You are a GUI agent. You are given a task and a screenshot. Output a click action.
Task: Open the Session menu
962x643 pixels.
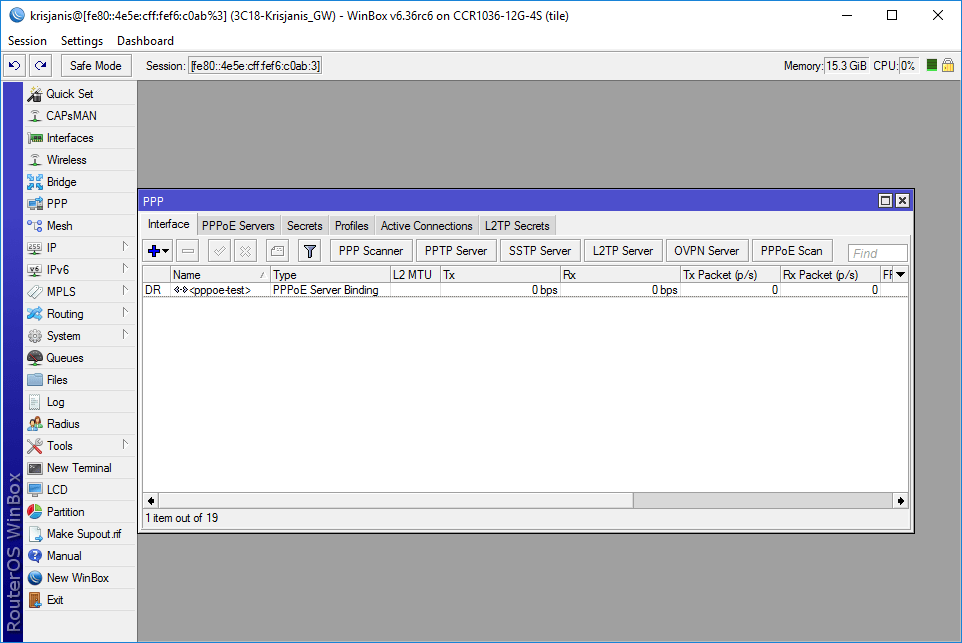[26, 40]
